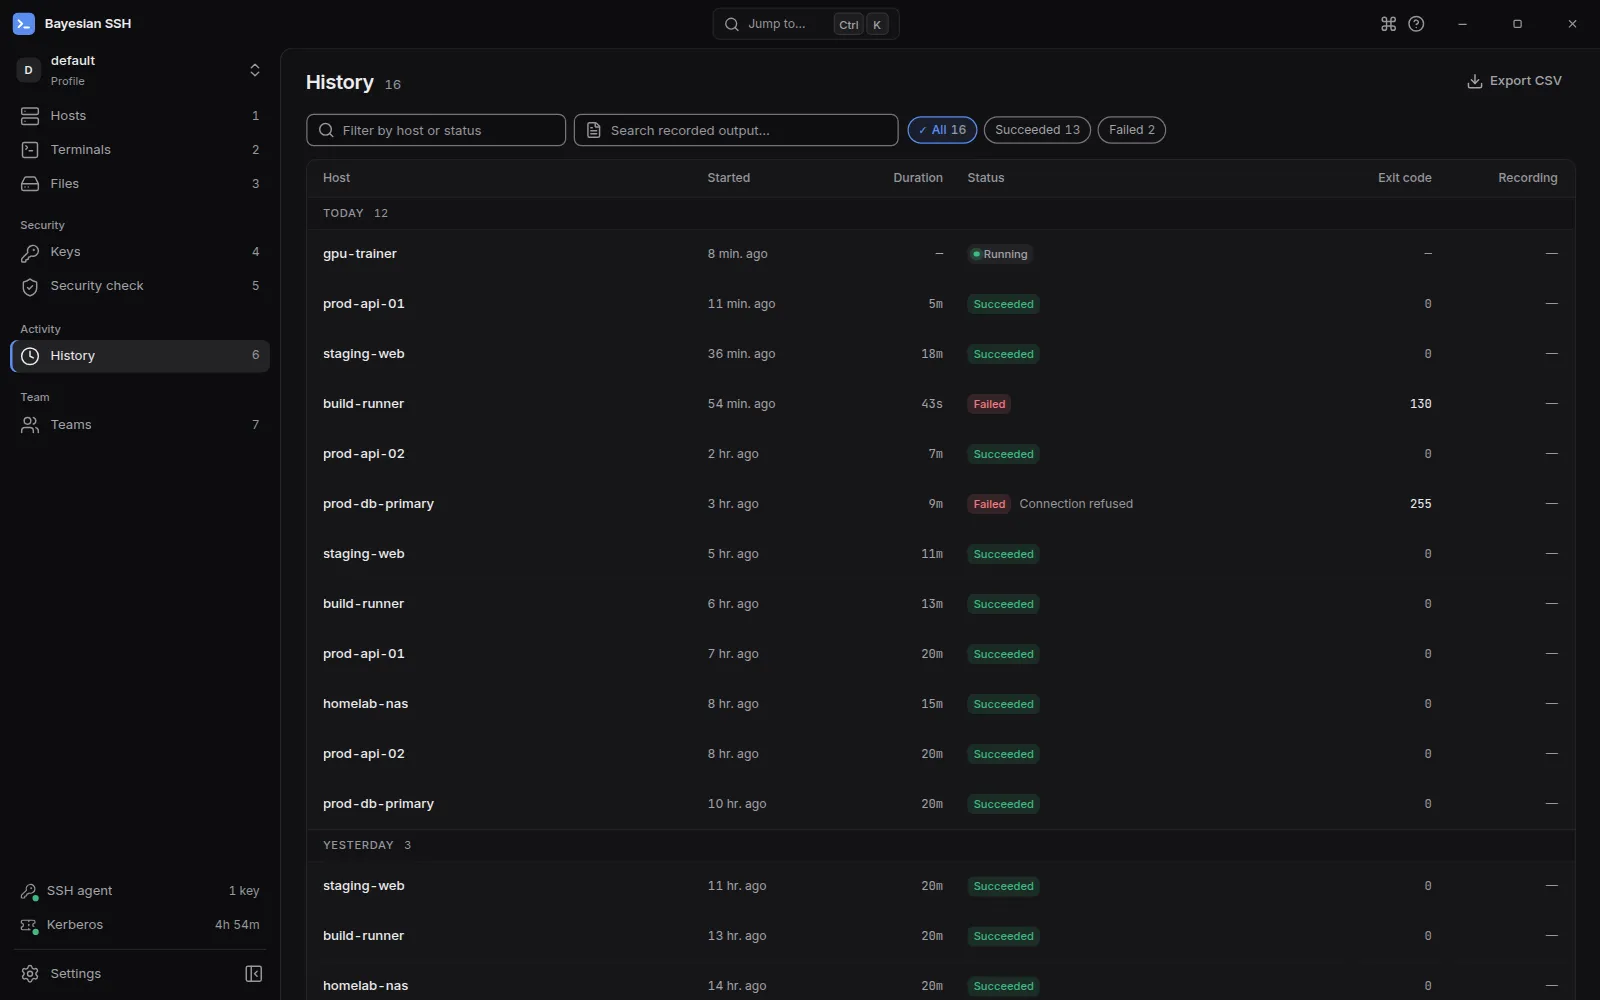This screenshot has height=1000, width=1600.
Task: Open prod-api-02 session from 2 hr. ago
Action: [940, 454]
